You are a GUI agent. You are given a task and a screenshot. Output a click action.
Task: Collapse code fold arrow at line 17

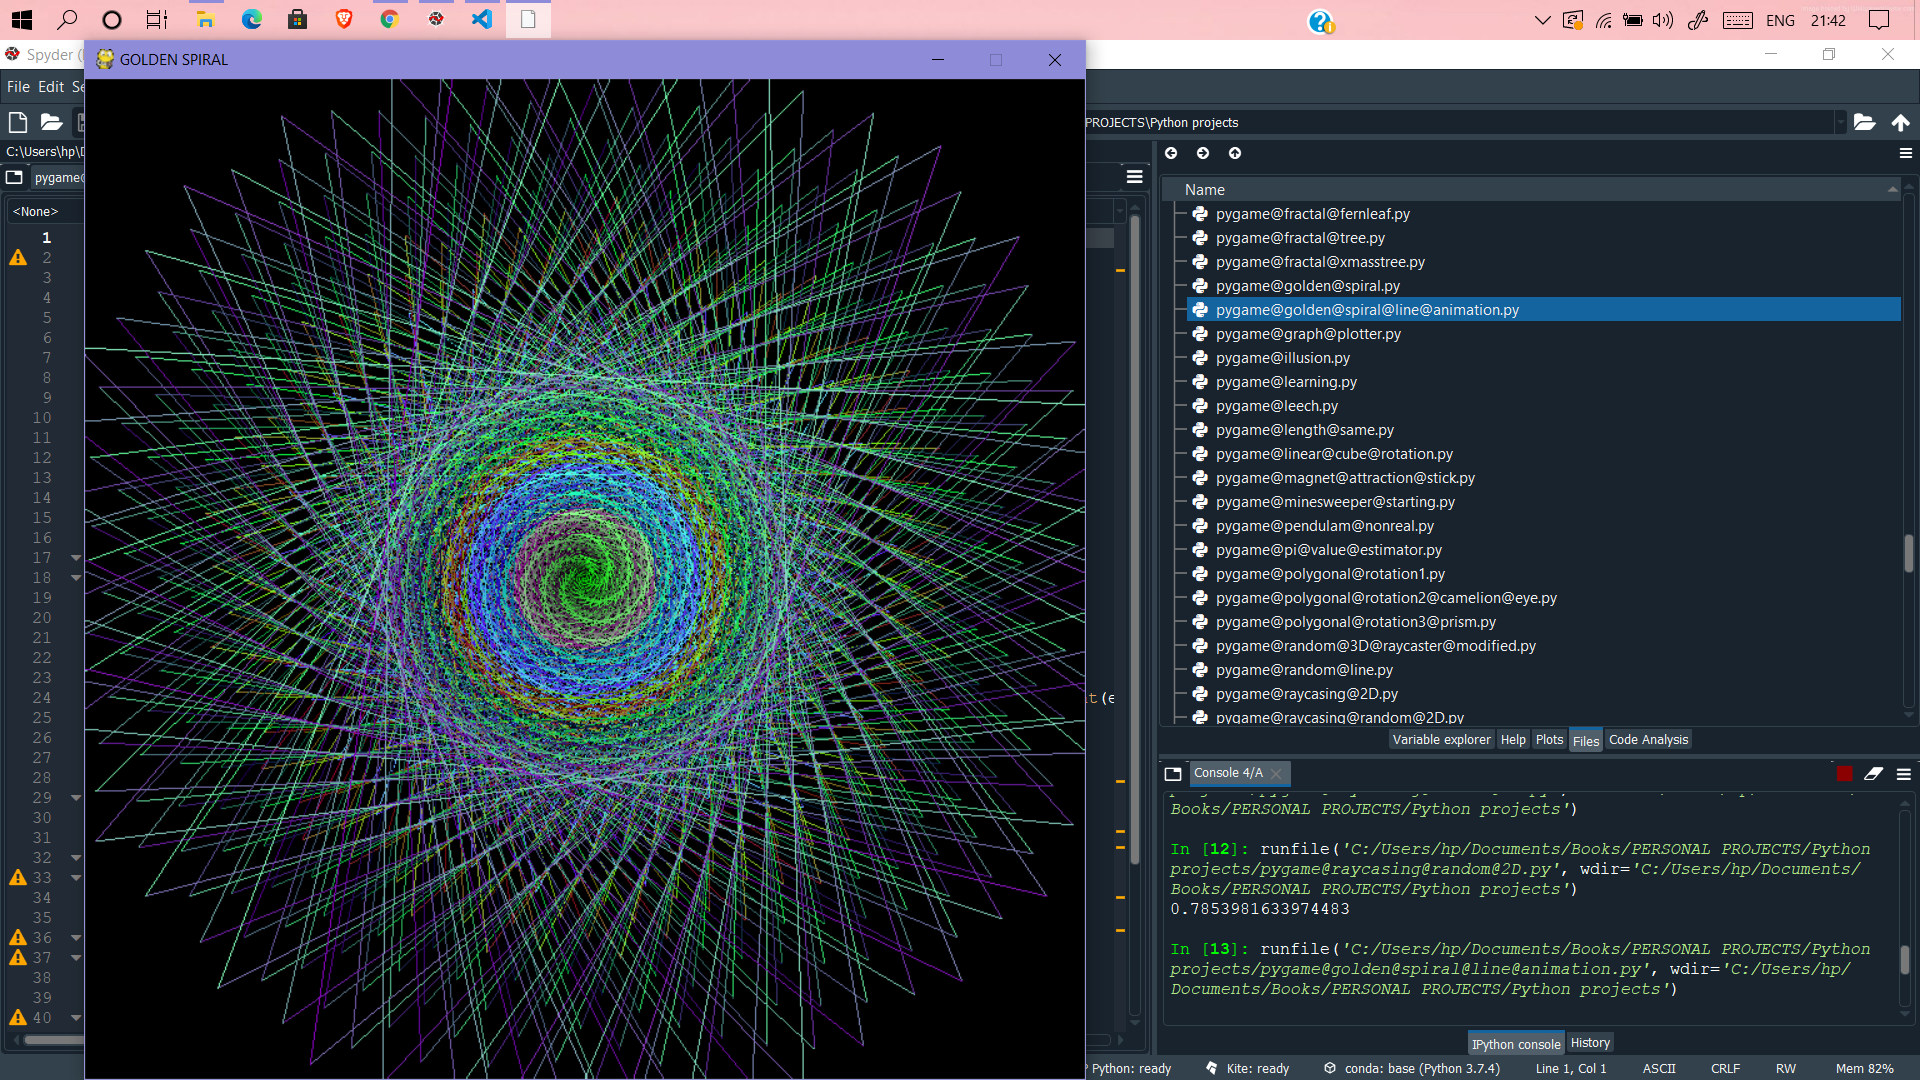pyautogui.click(x=76, y=557)
